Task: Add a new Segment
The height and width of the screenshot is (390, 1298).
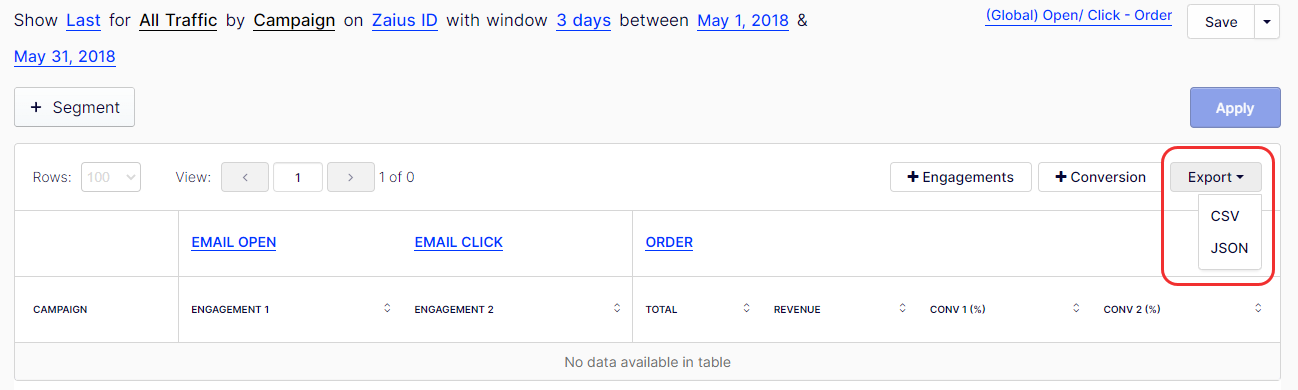Action: 74,107
